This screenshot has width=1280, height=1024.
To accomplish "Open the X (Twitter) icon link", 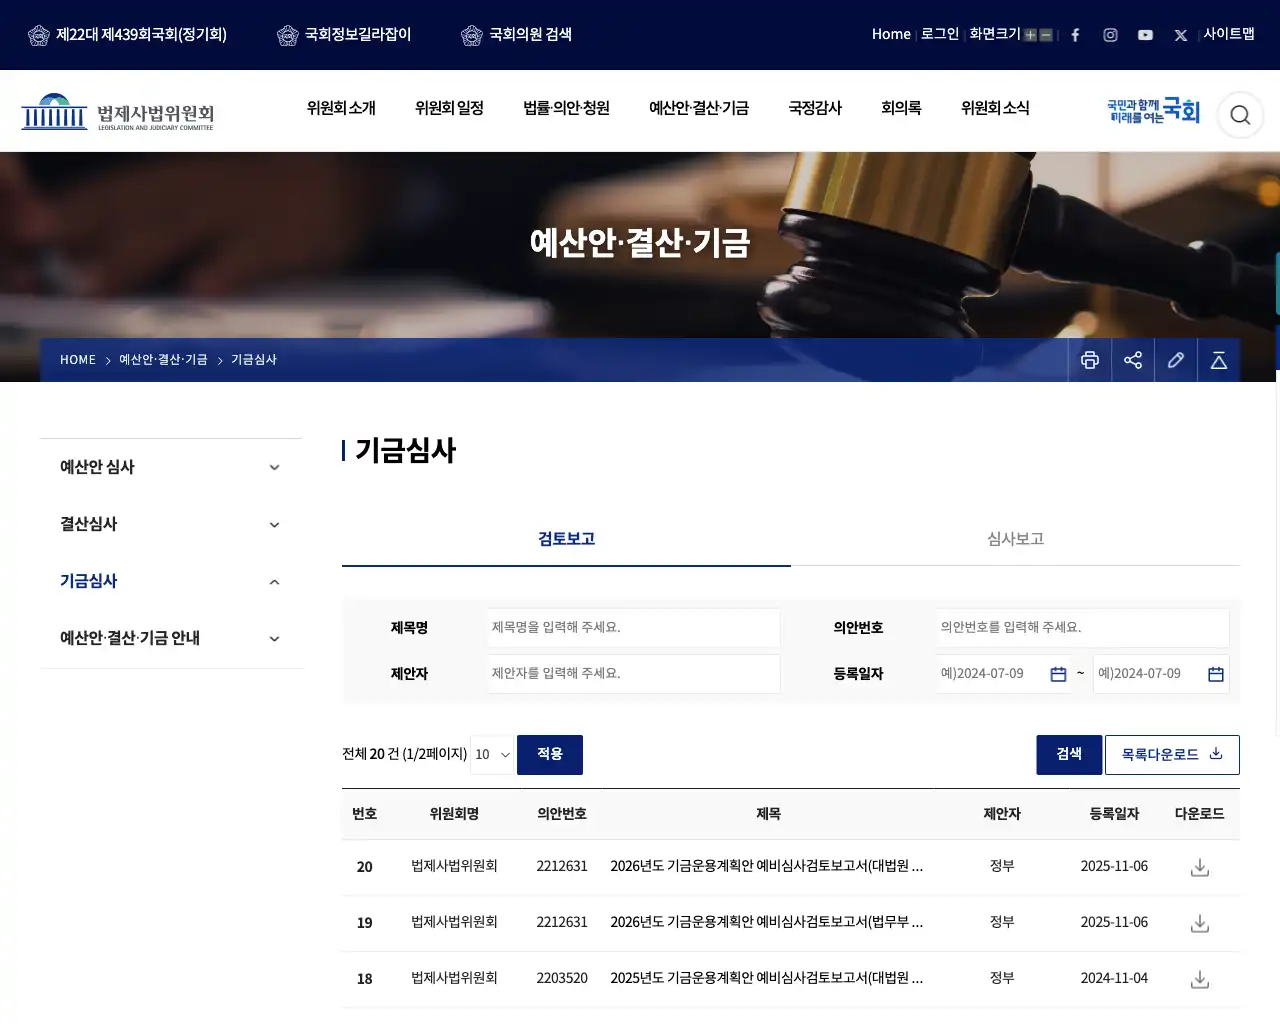I will point(1181,35).
